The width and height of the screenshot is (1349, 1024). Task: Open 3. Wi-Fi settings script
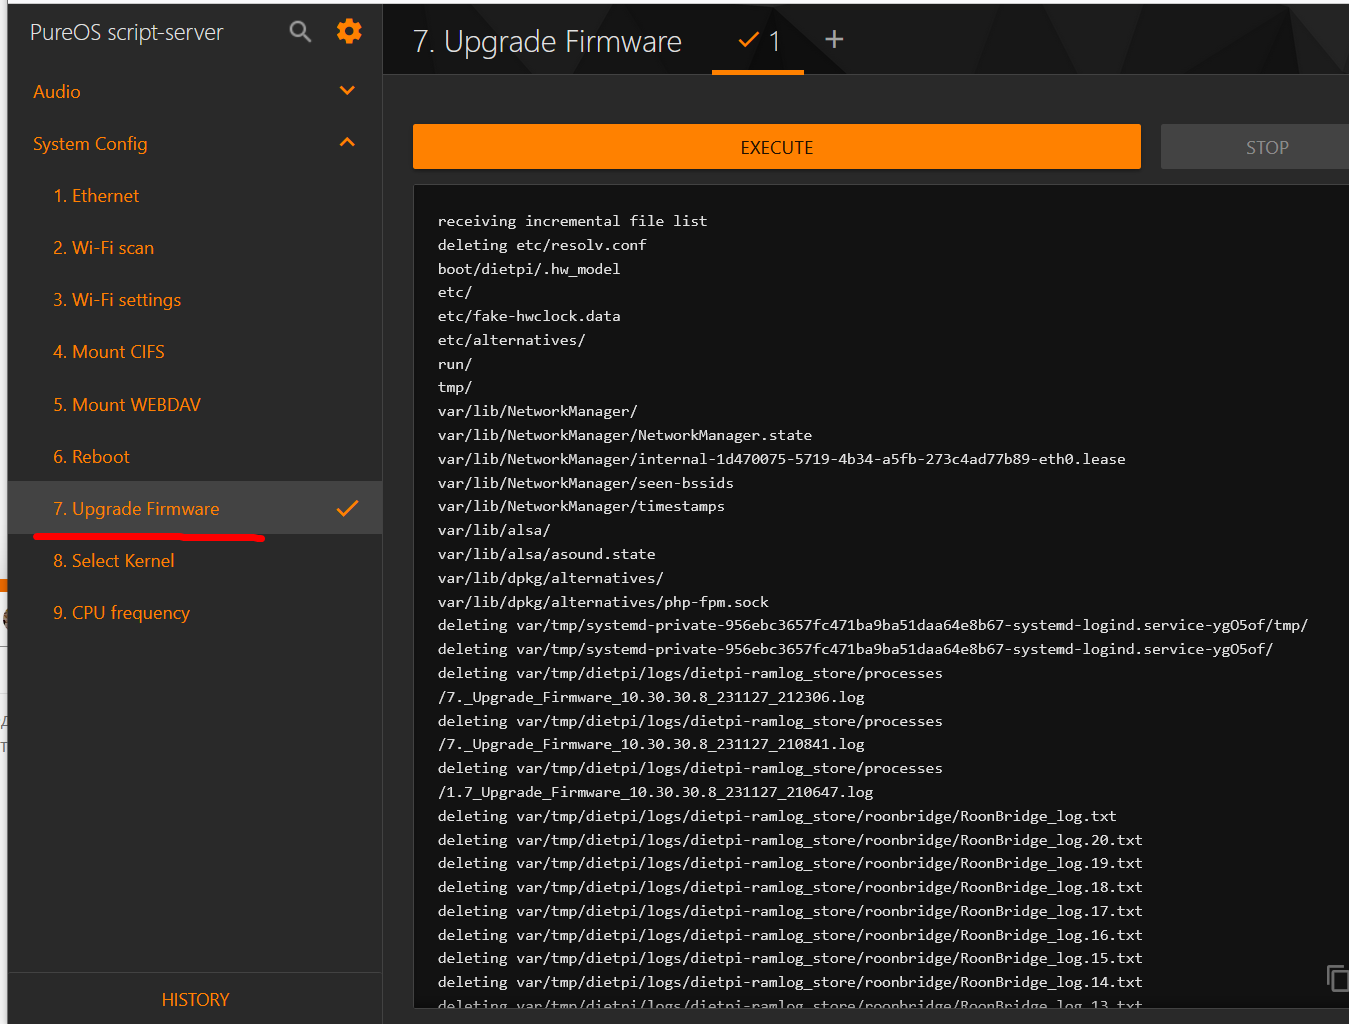[117, 300]
